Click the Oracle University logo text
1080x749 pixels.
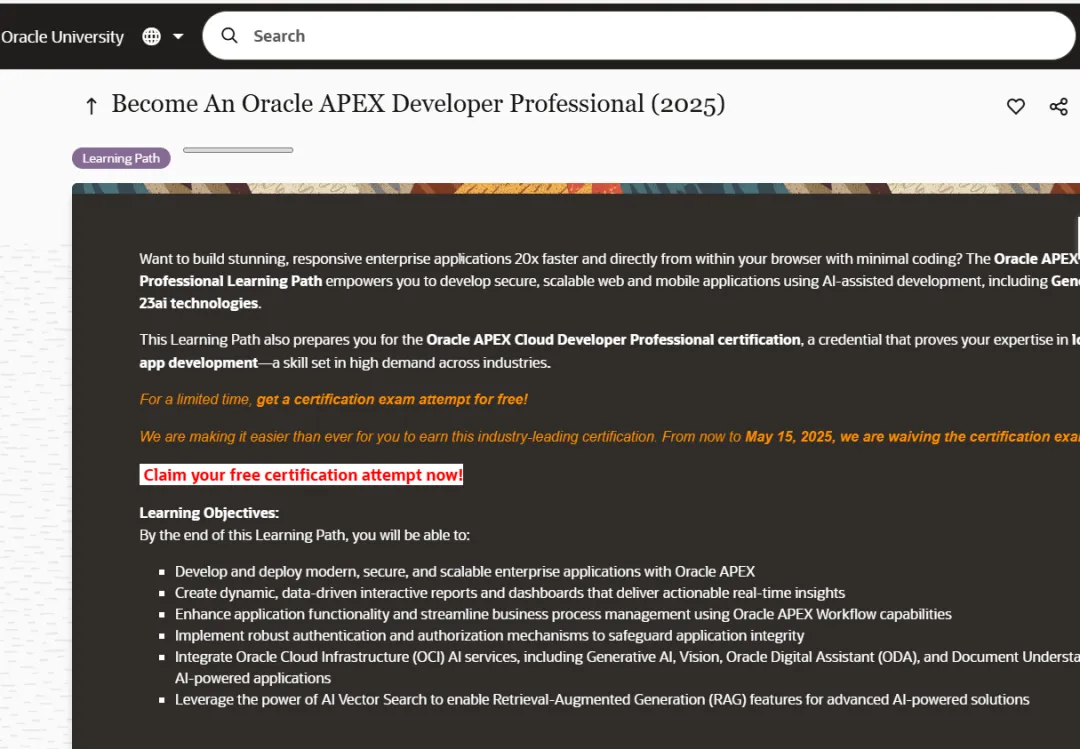[x=63, y=37]
